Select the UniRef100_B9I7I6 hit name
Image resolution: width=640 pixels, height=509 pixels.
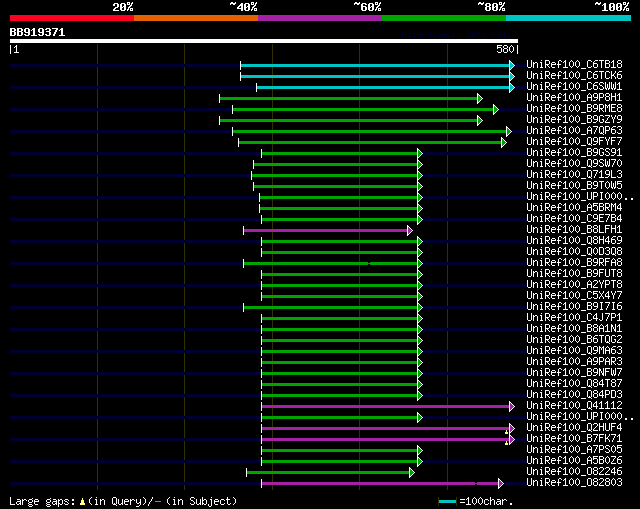574,307
